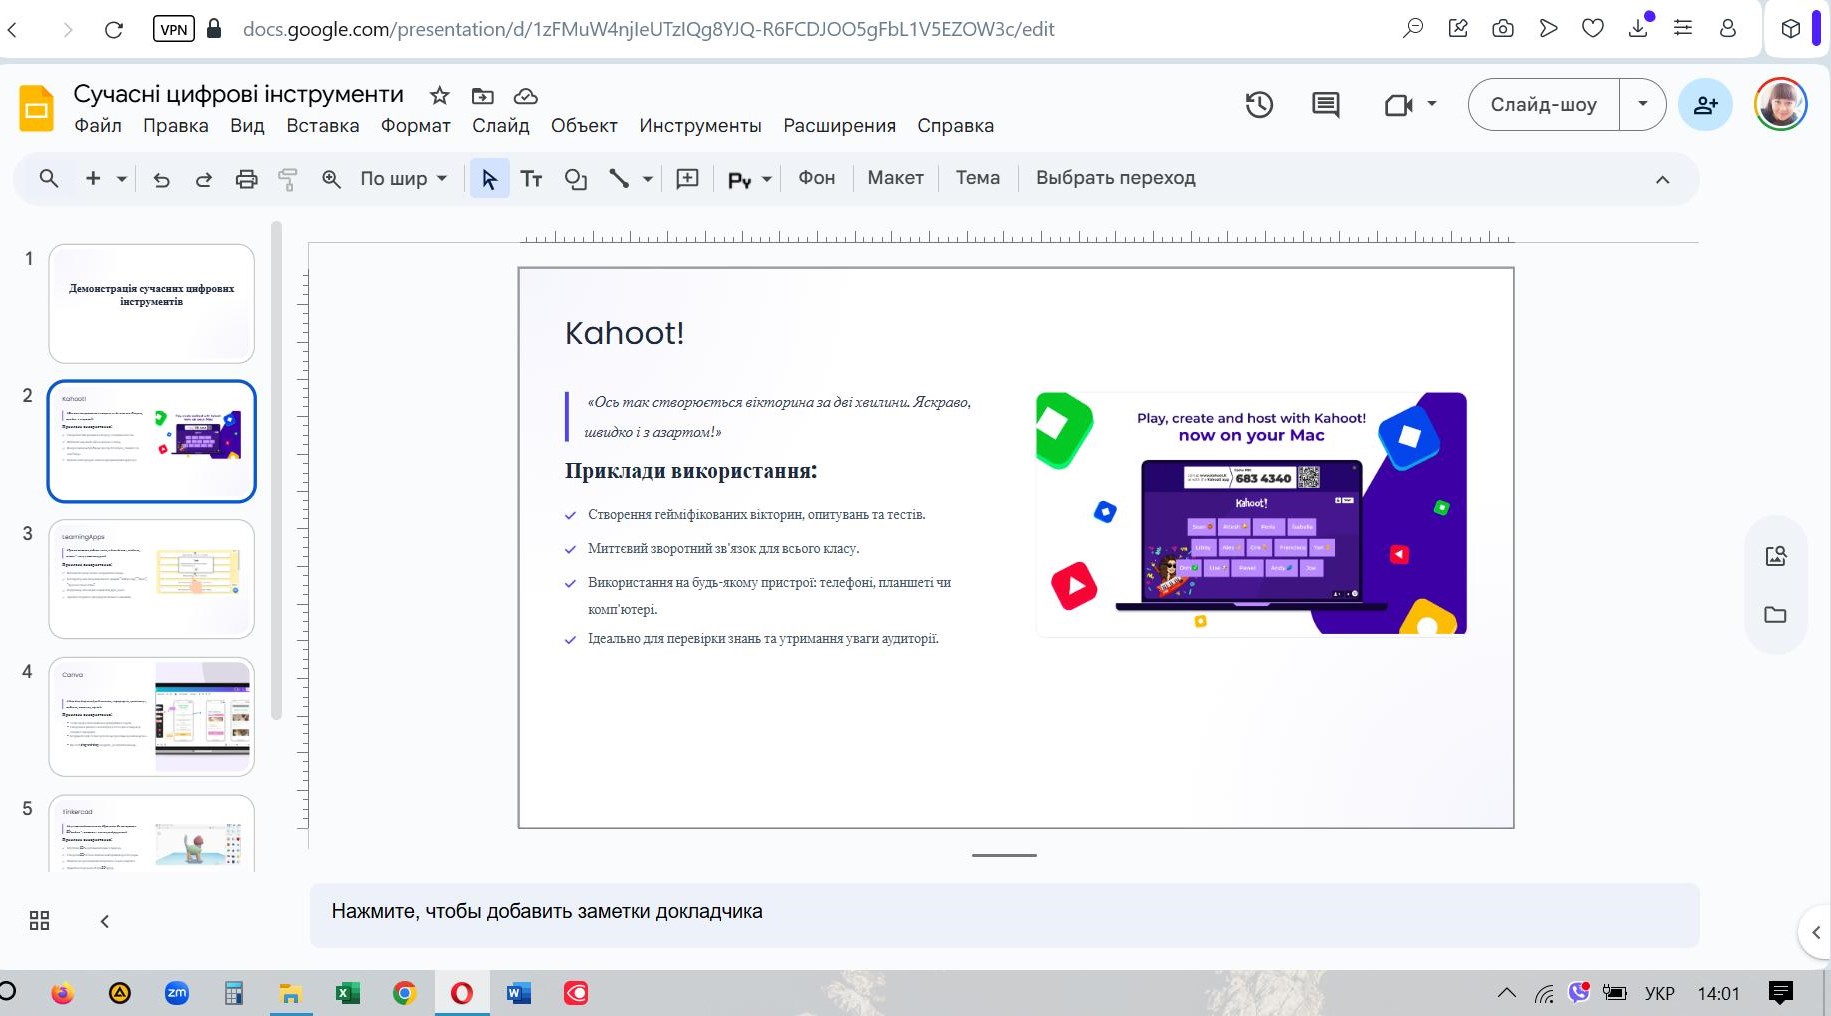The image size is (1831, 1016).
Task: Click the undo arrow icon
Action: [161, 179]
